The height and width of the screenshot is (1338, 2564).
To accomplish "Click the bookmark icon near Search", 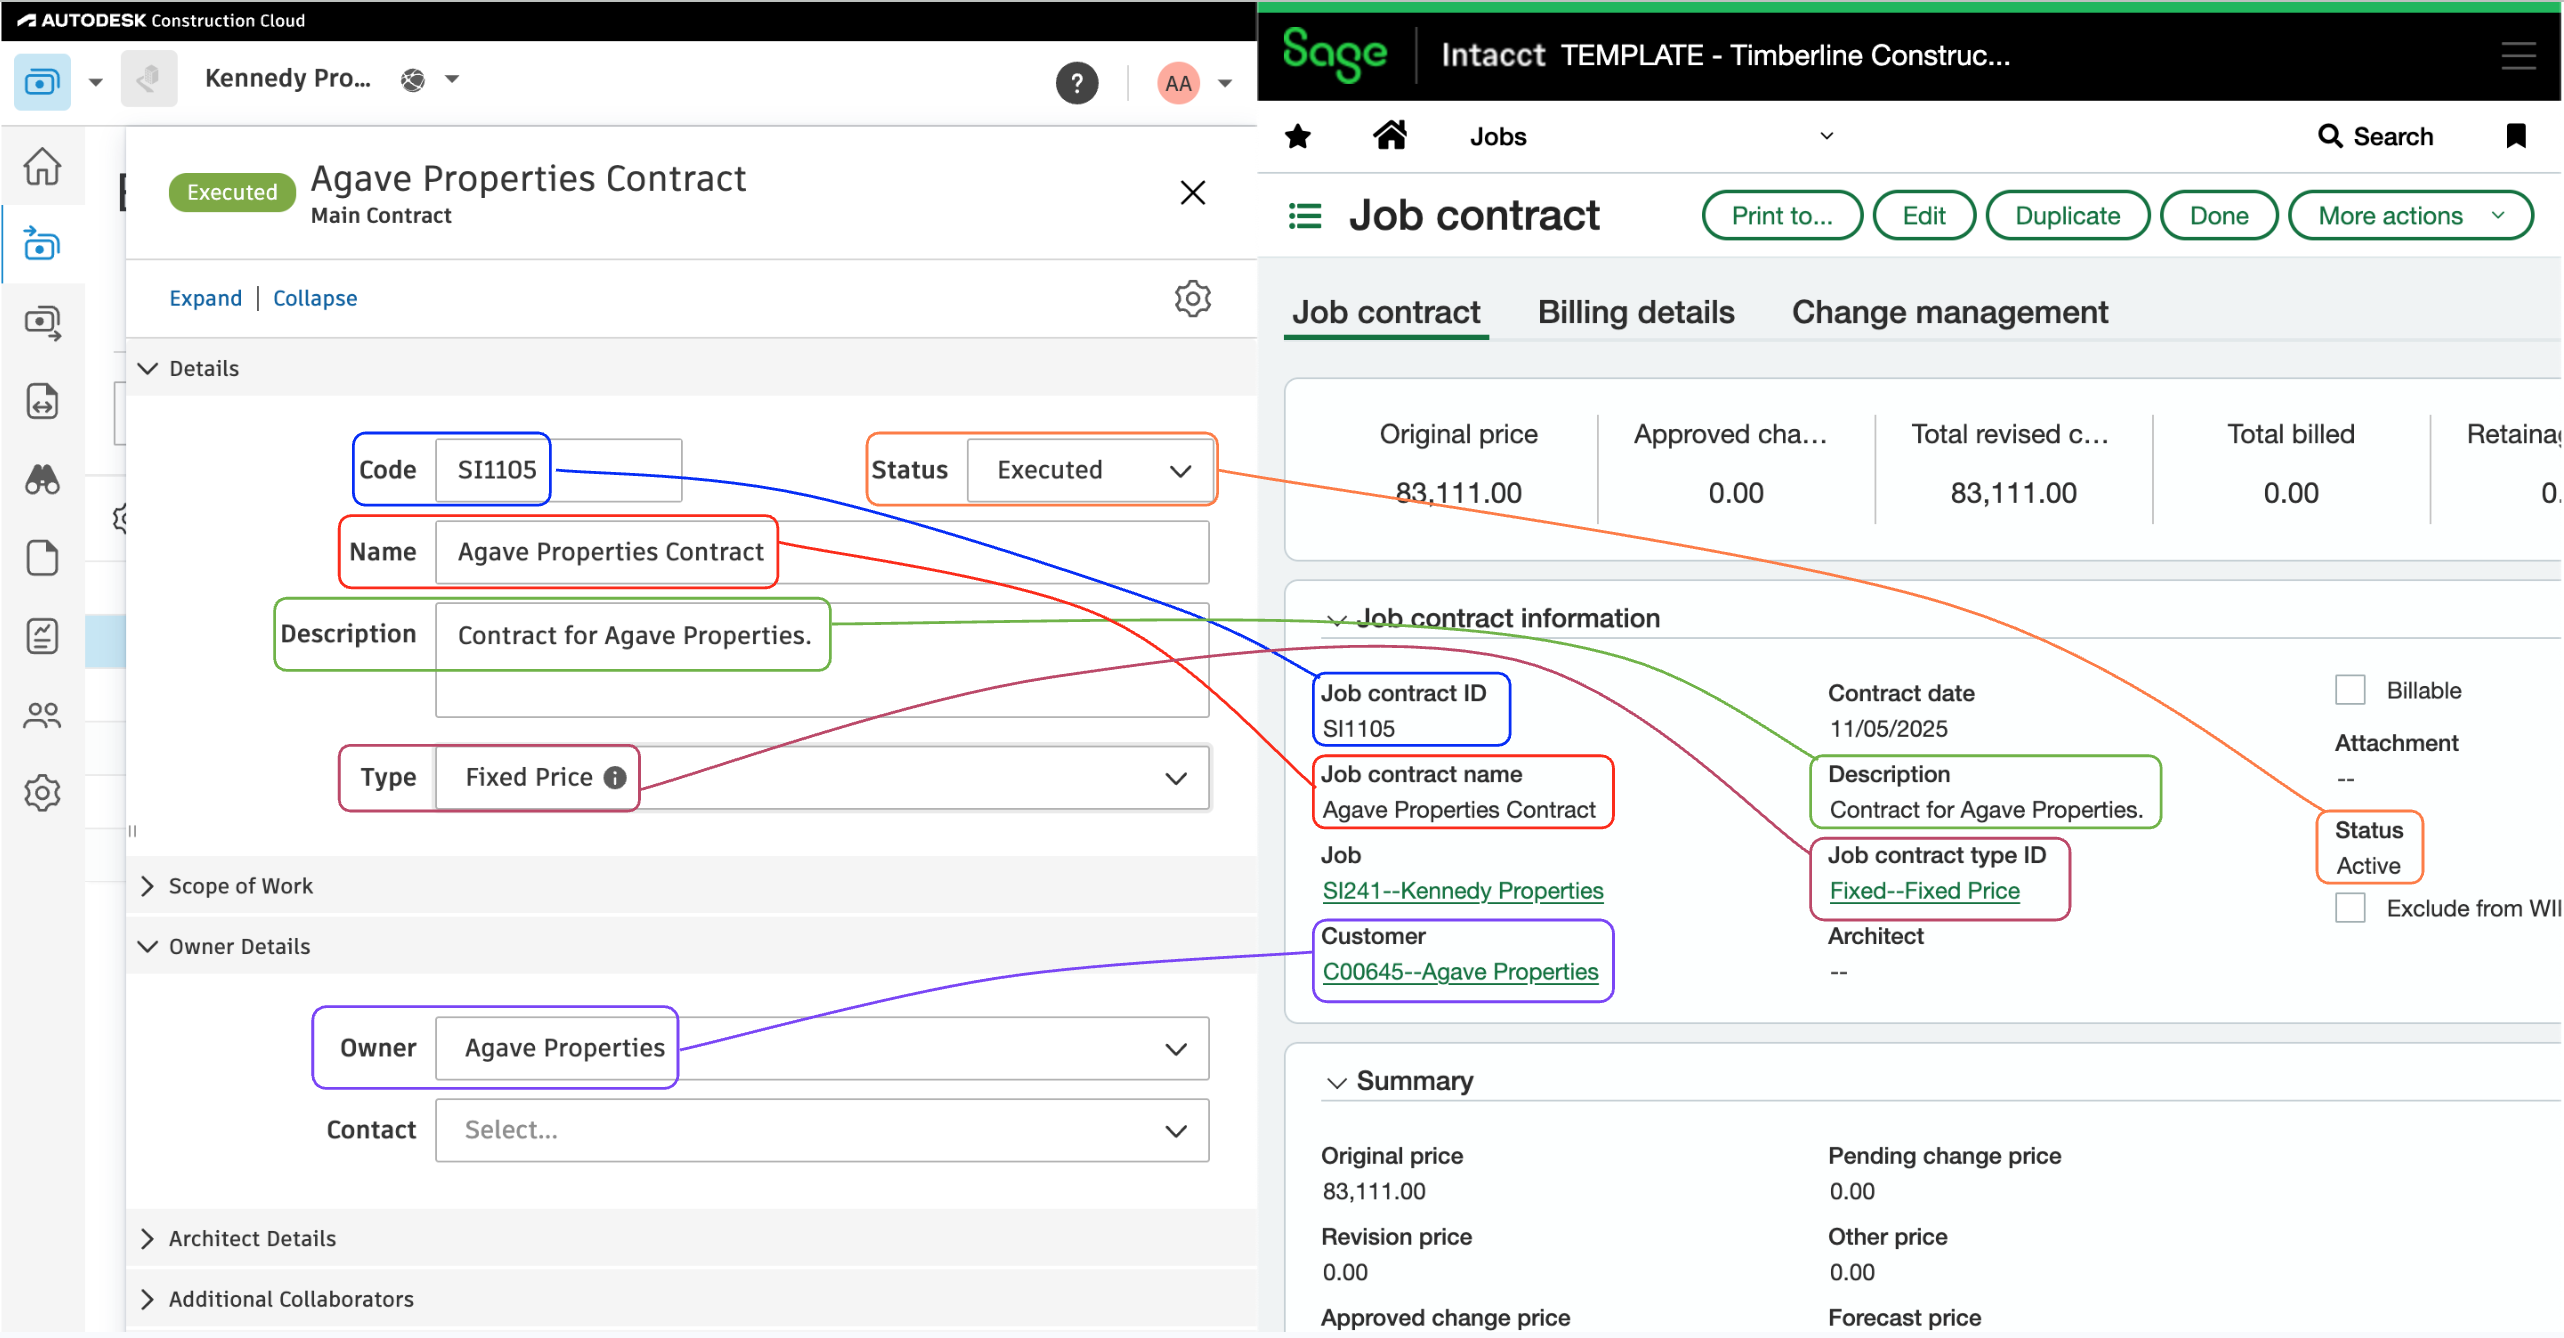I will (2517, 136).
